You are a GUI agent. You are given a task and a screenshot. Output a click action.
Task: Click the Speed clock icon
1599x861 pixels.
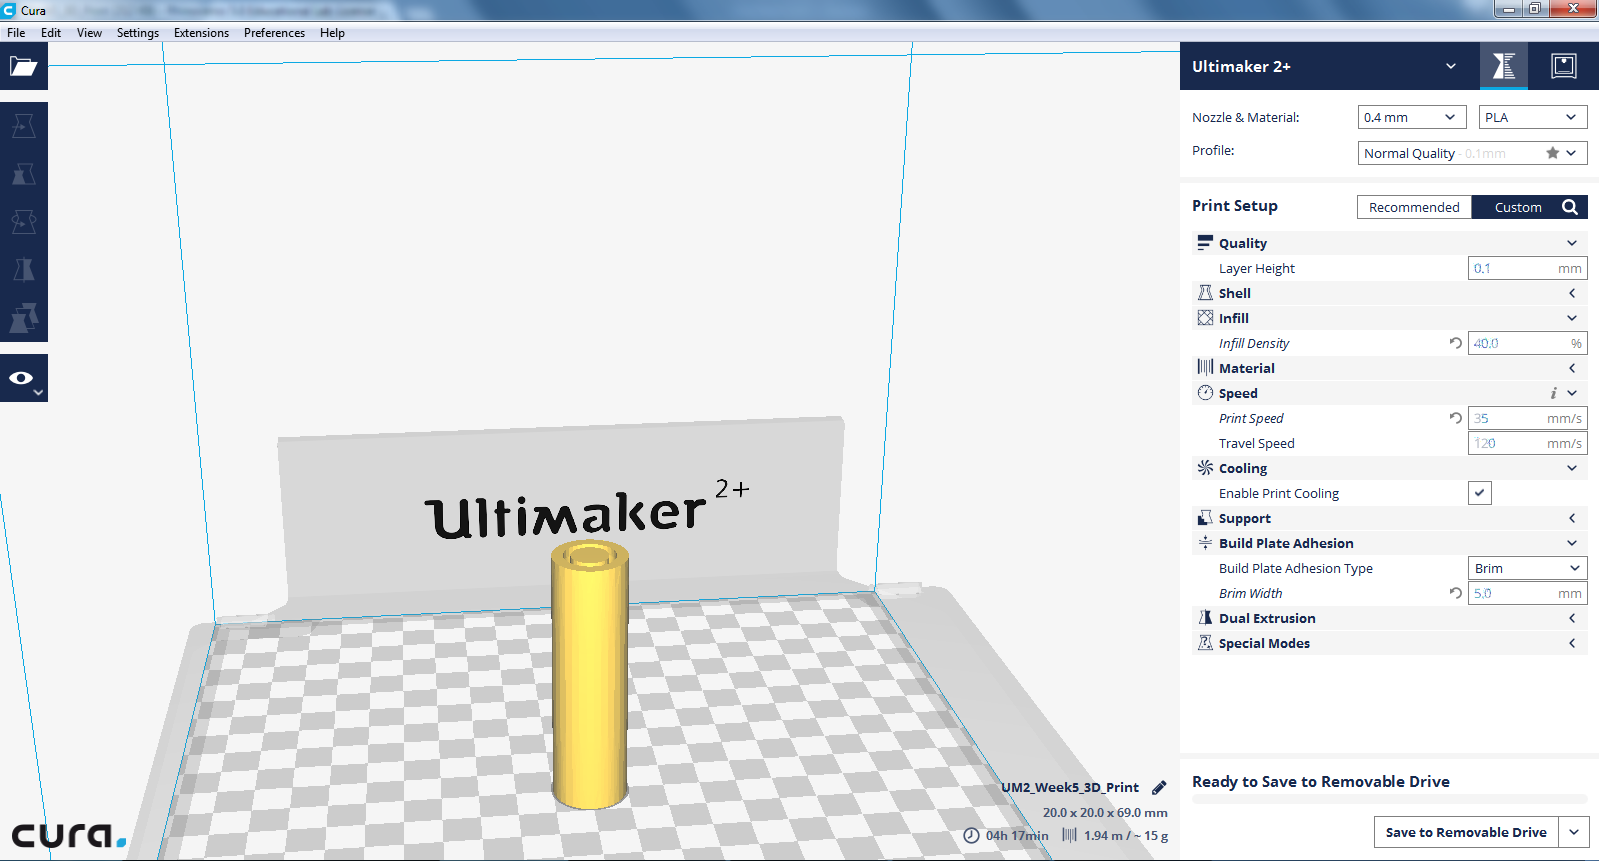point(1205,393)
